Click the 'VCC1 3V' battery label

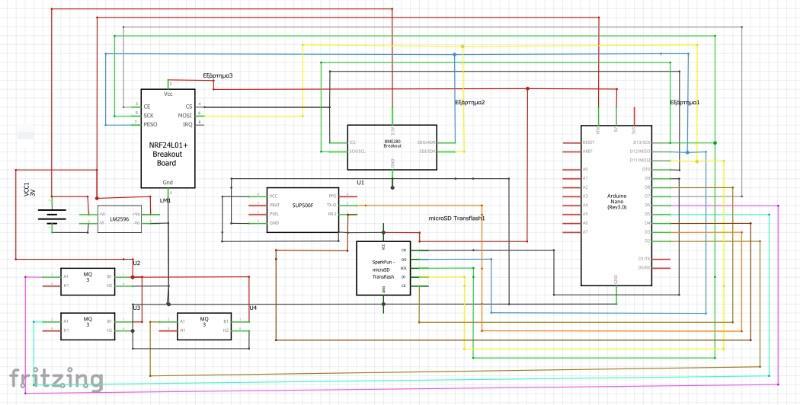30,189
